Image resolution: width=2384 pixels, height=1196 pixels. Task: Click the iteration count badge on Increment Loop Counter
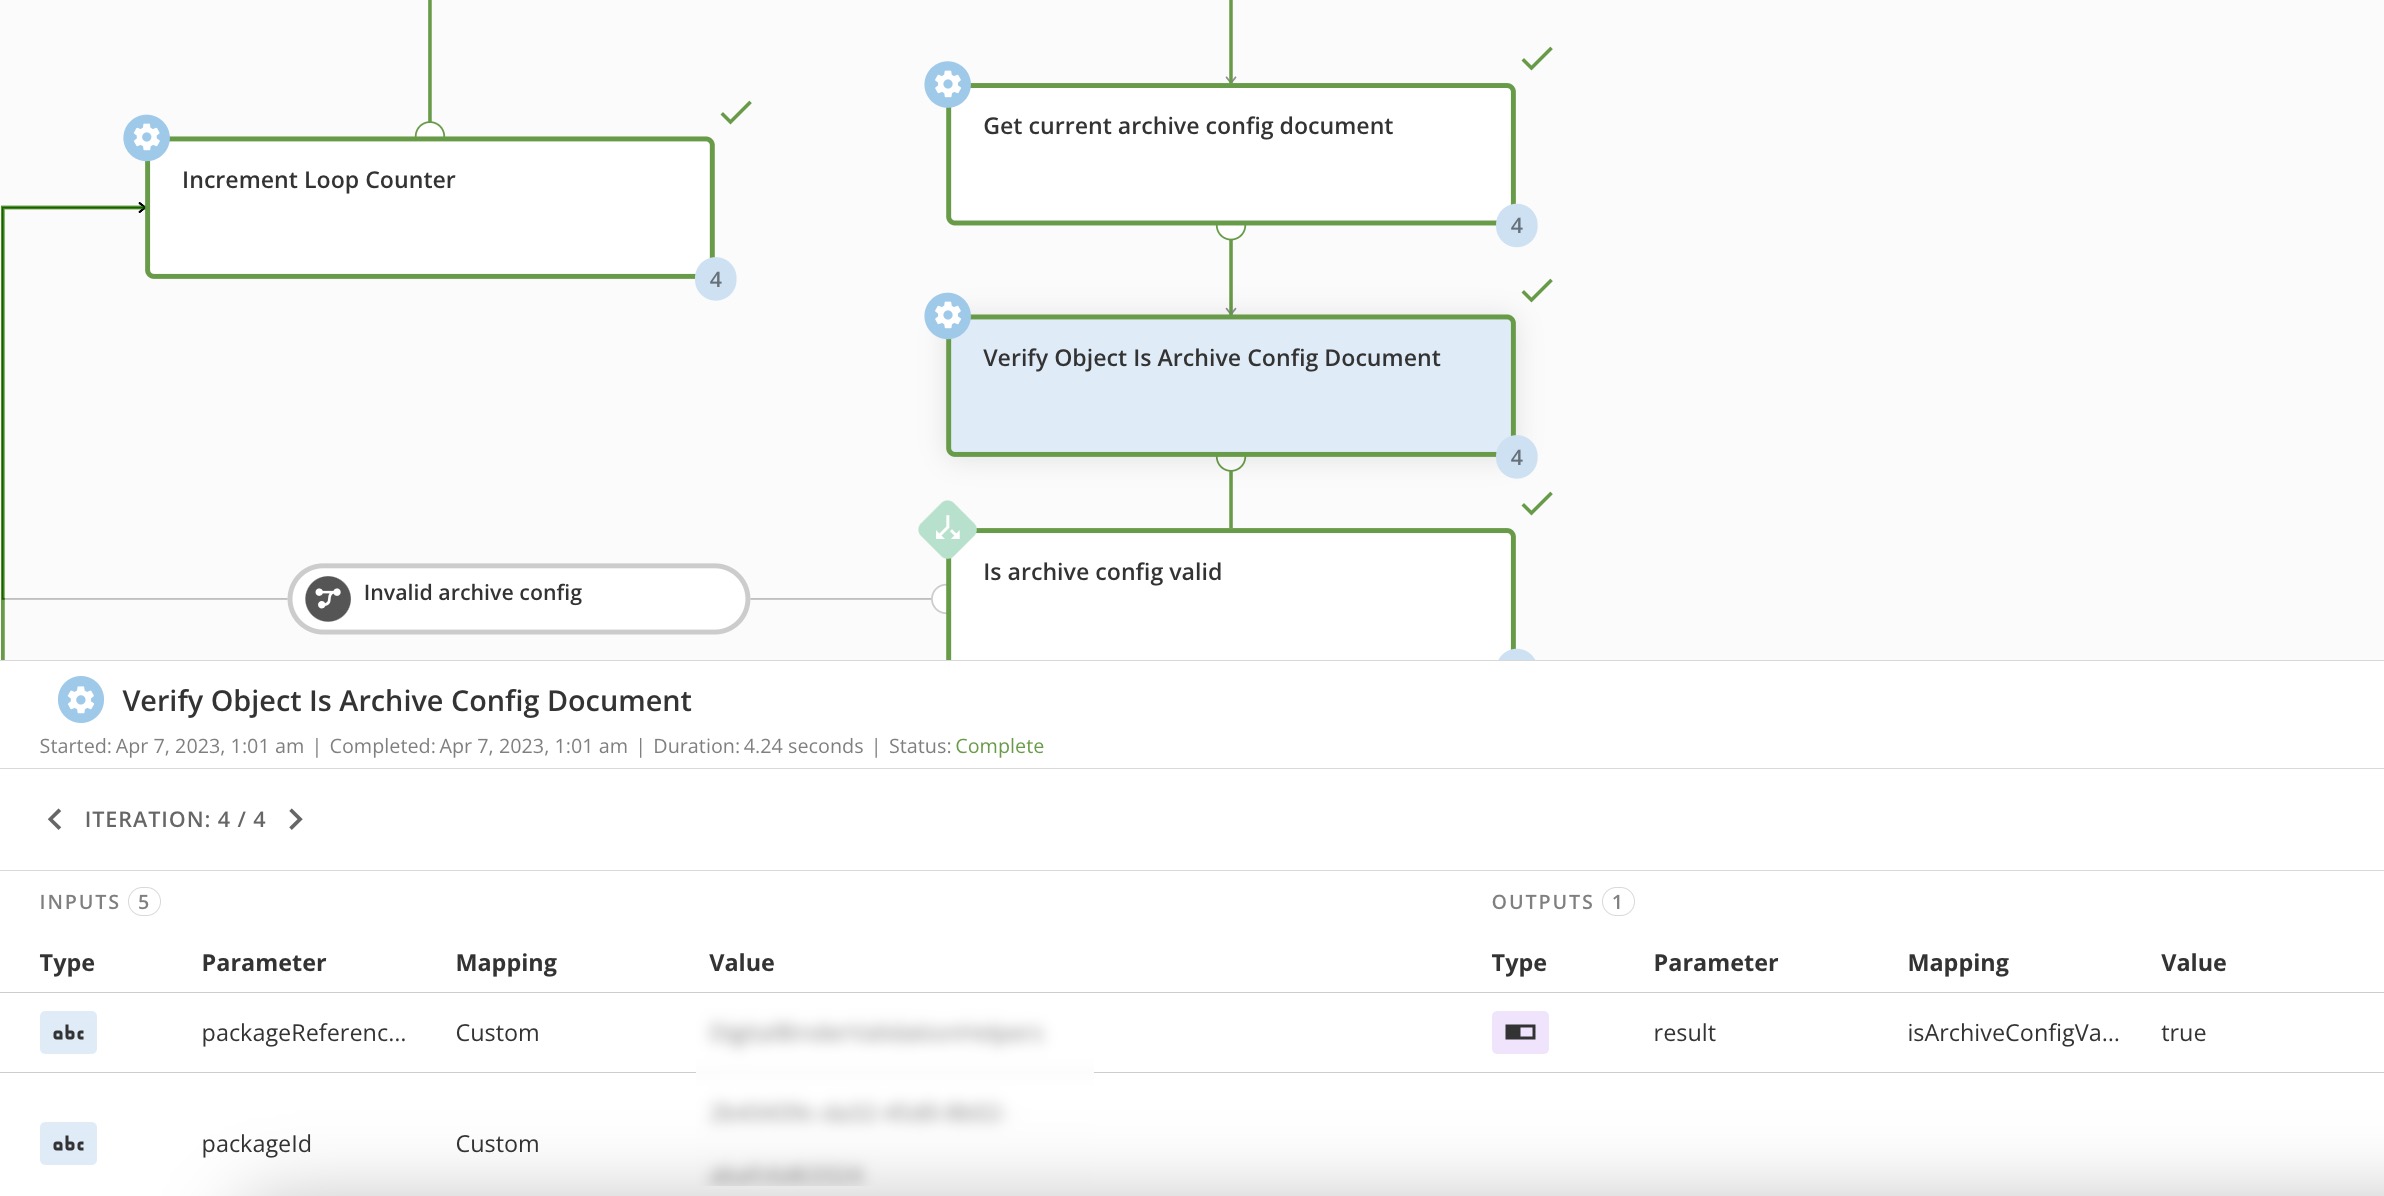(x=716, y=279)
